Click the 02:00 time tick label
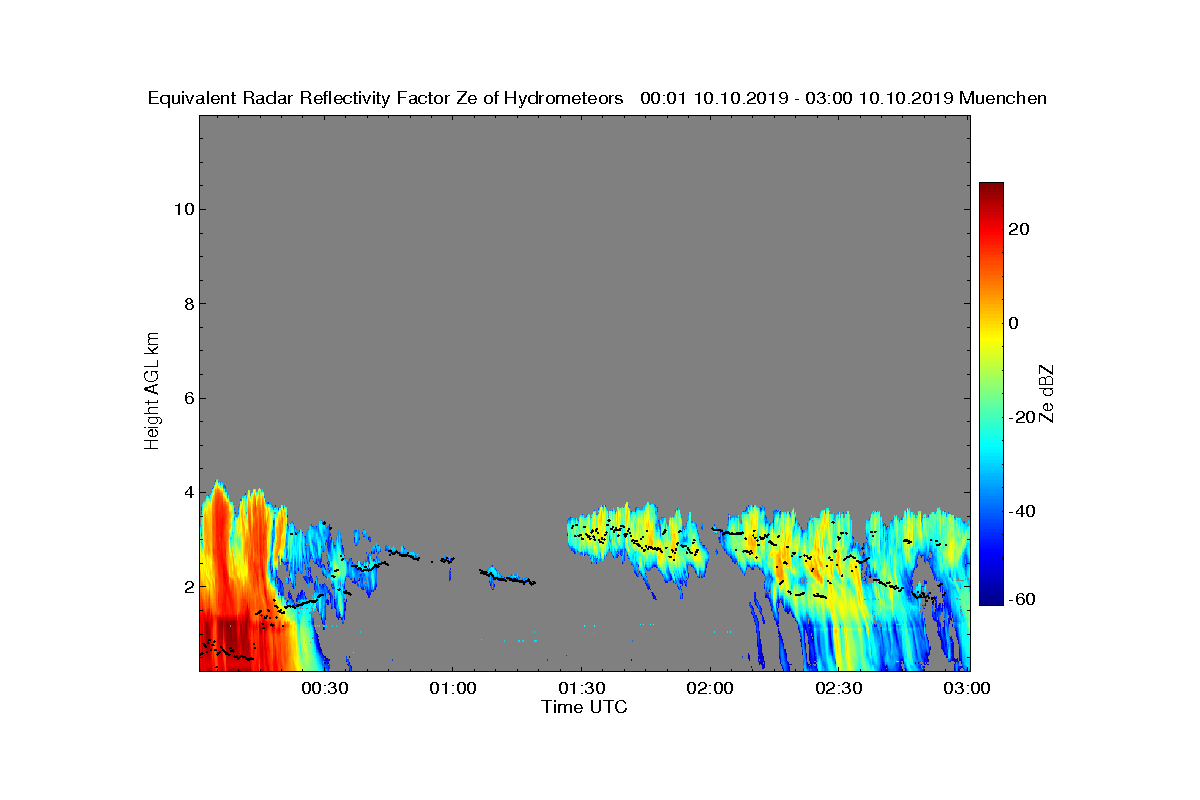The image size is (1200, 800). pos(710,688)
